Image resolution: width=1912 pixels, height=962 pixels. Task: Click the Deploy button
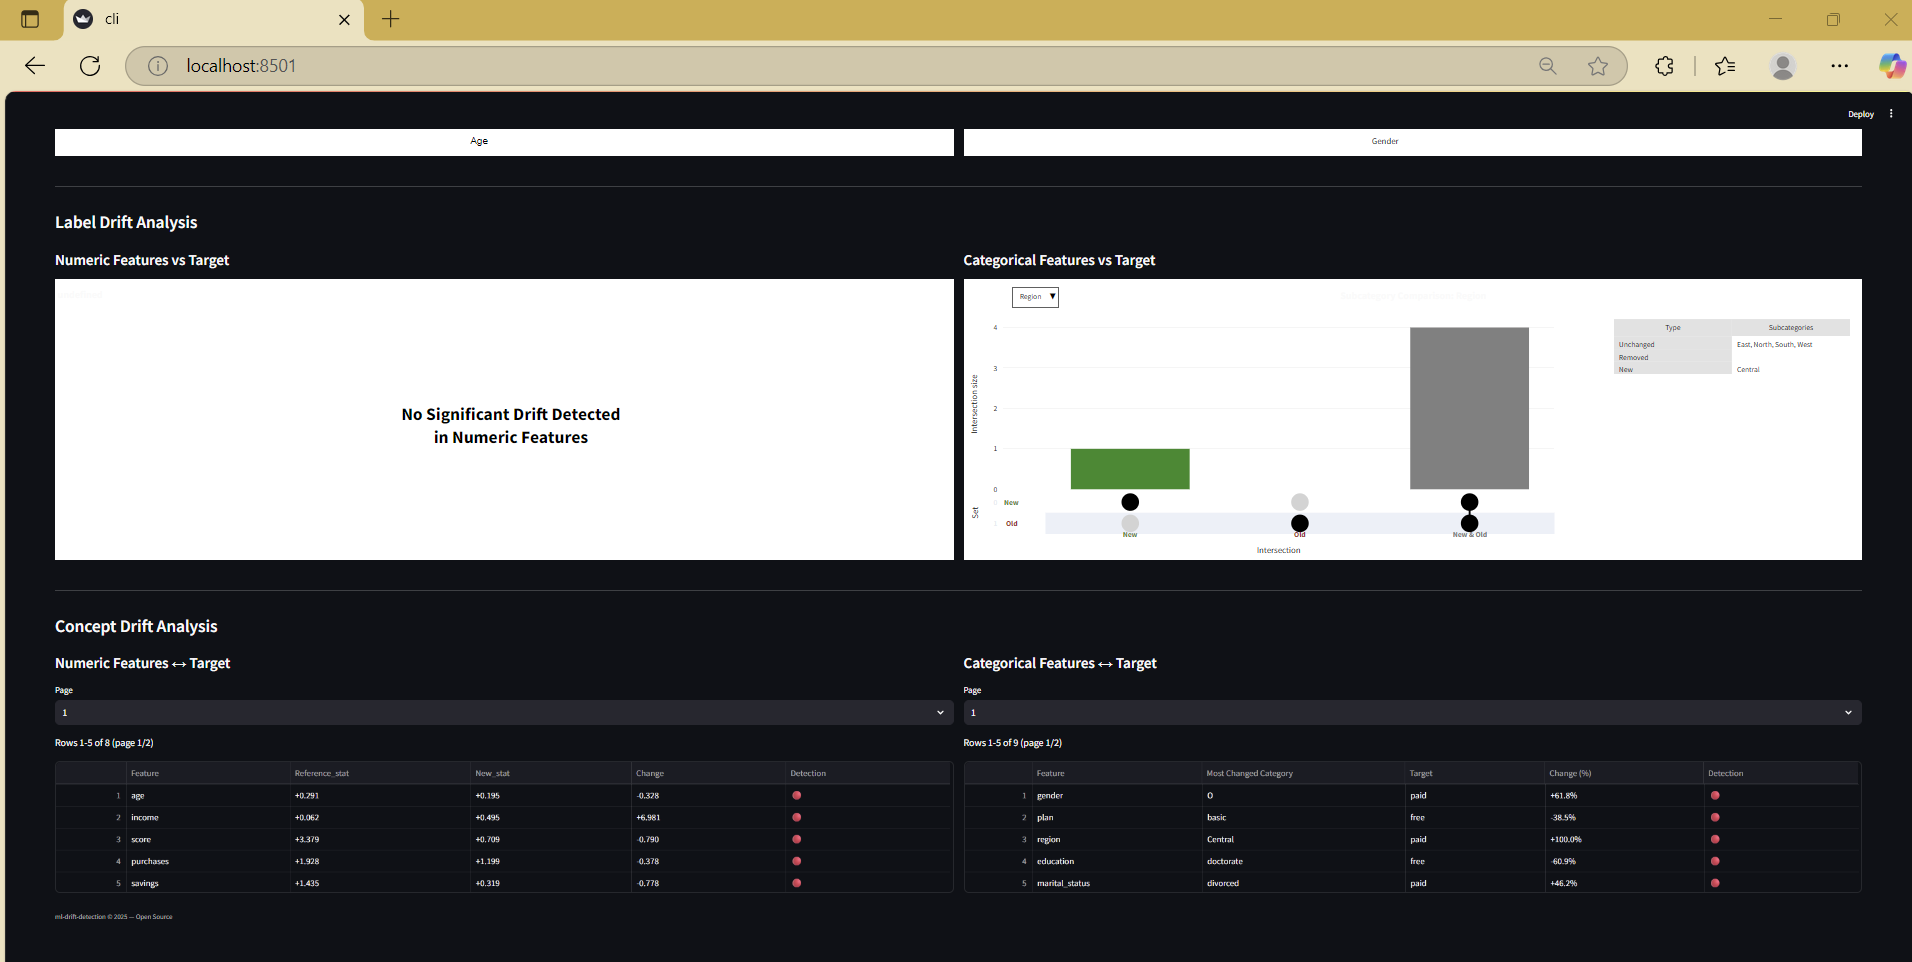(x=1860, y=114)
